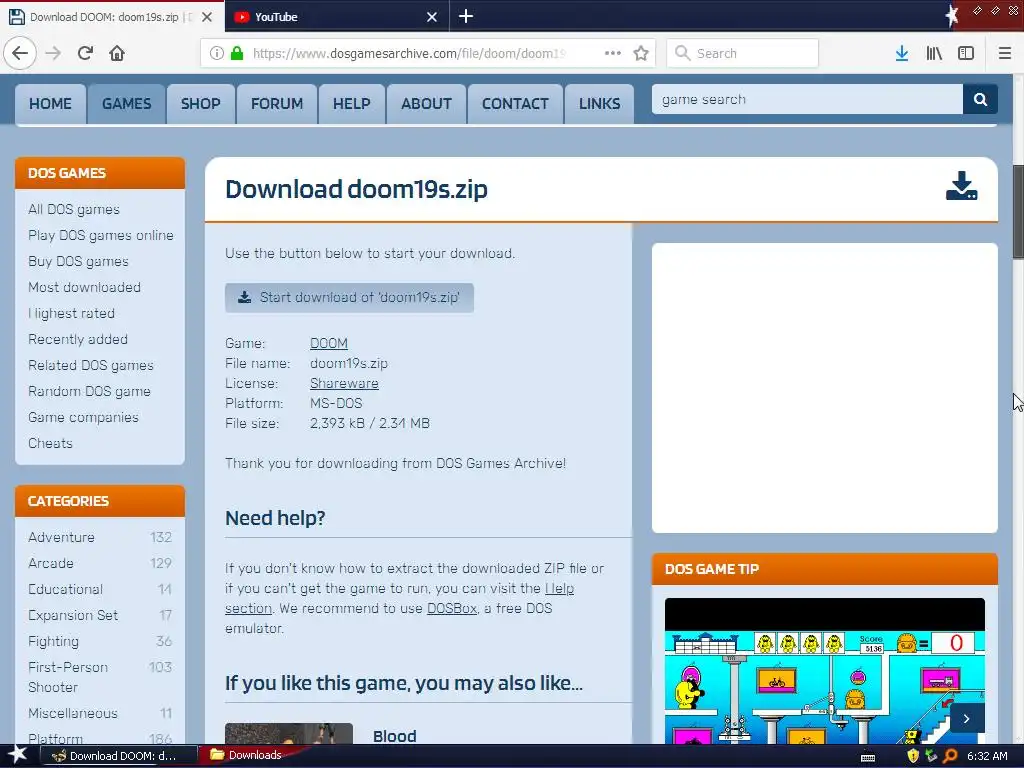Click the browser Search box
Image resolution: width=1024 pixels, height=768 pixels.
[x=743, y=54]
